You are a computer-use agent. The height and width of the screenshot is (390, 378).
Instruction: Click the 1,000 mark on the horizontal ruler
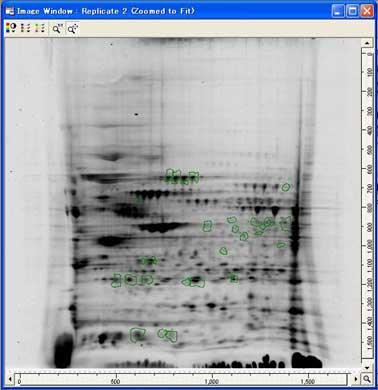(x=211, y=381)
